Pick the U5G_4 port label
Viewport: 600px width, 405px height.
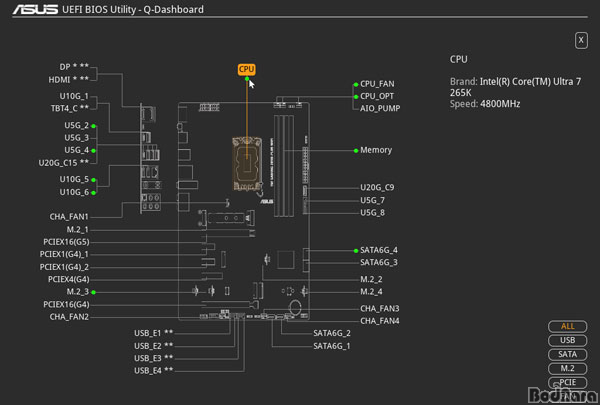click(77, 150)
